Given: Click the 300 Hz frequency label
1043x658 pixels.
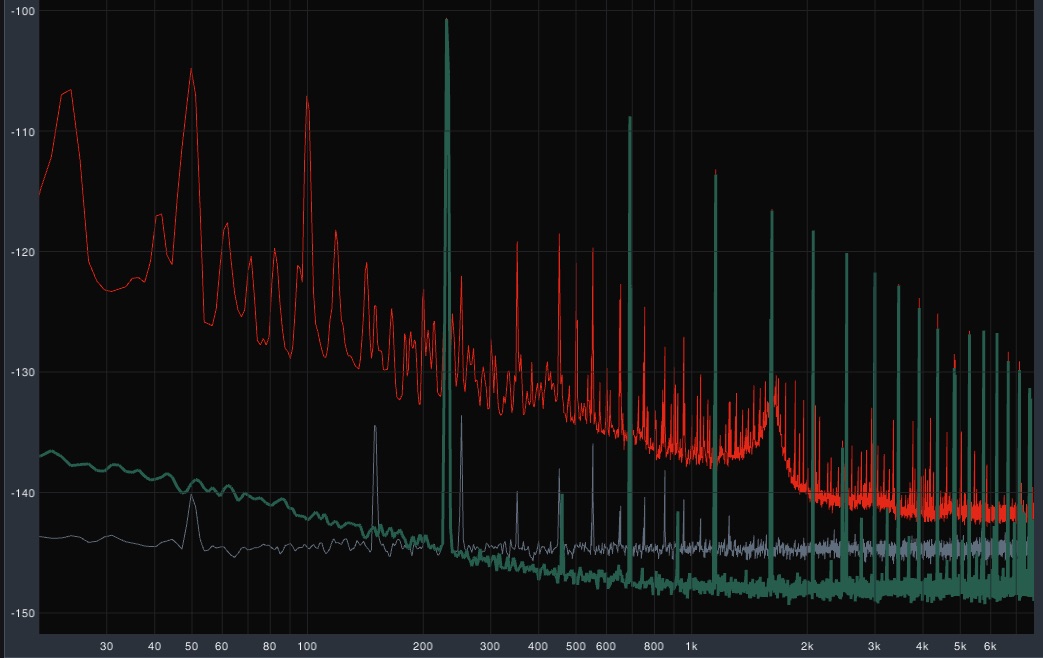Looking at the screenshot, I should click(x=490, y=646).
